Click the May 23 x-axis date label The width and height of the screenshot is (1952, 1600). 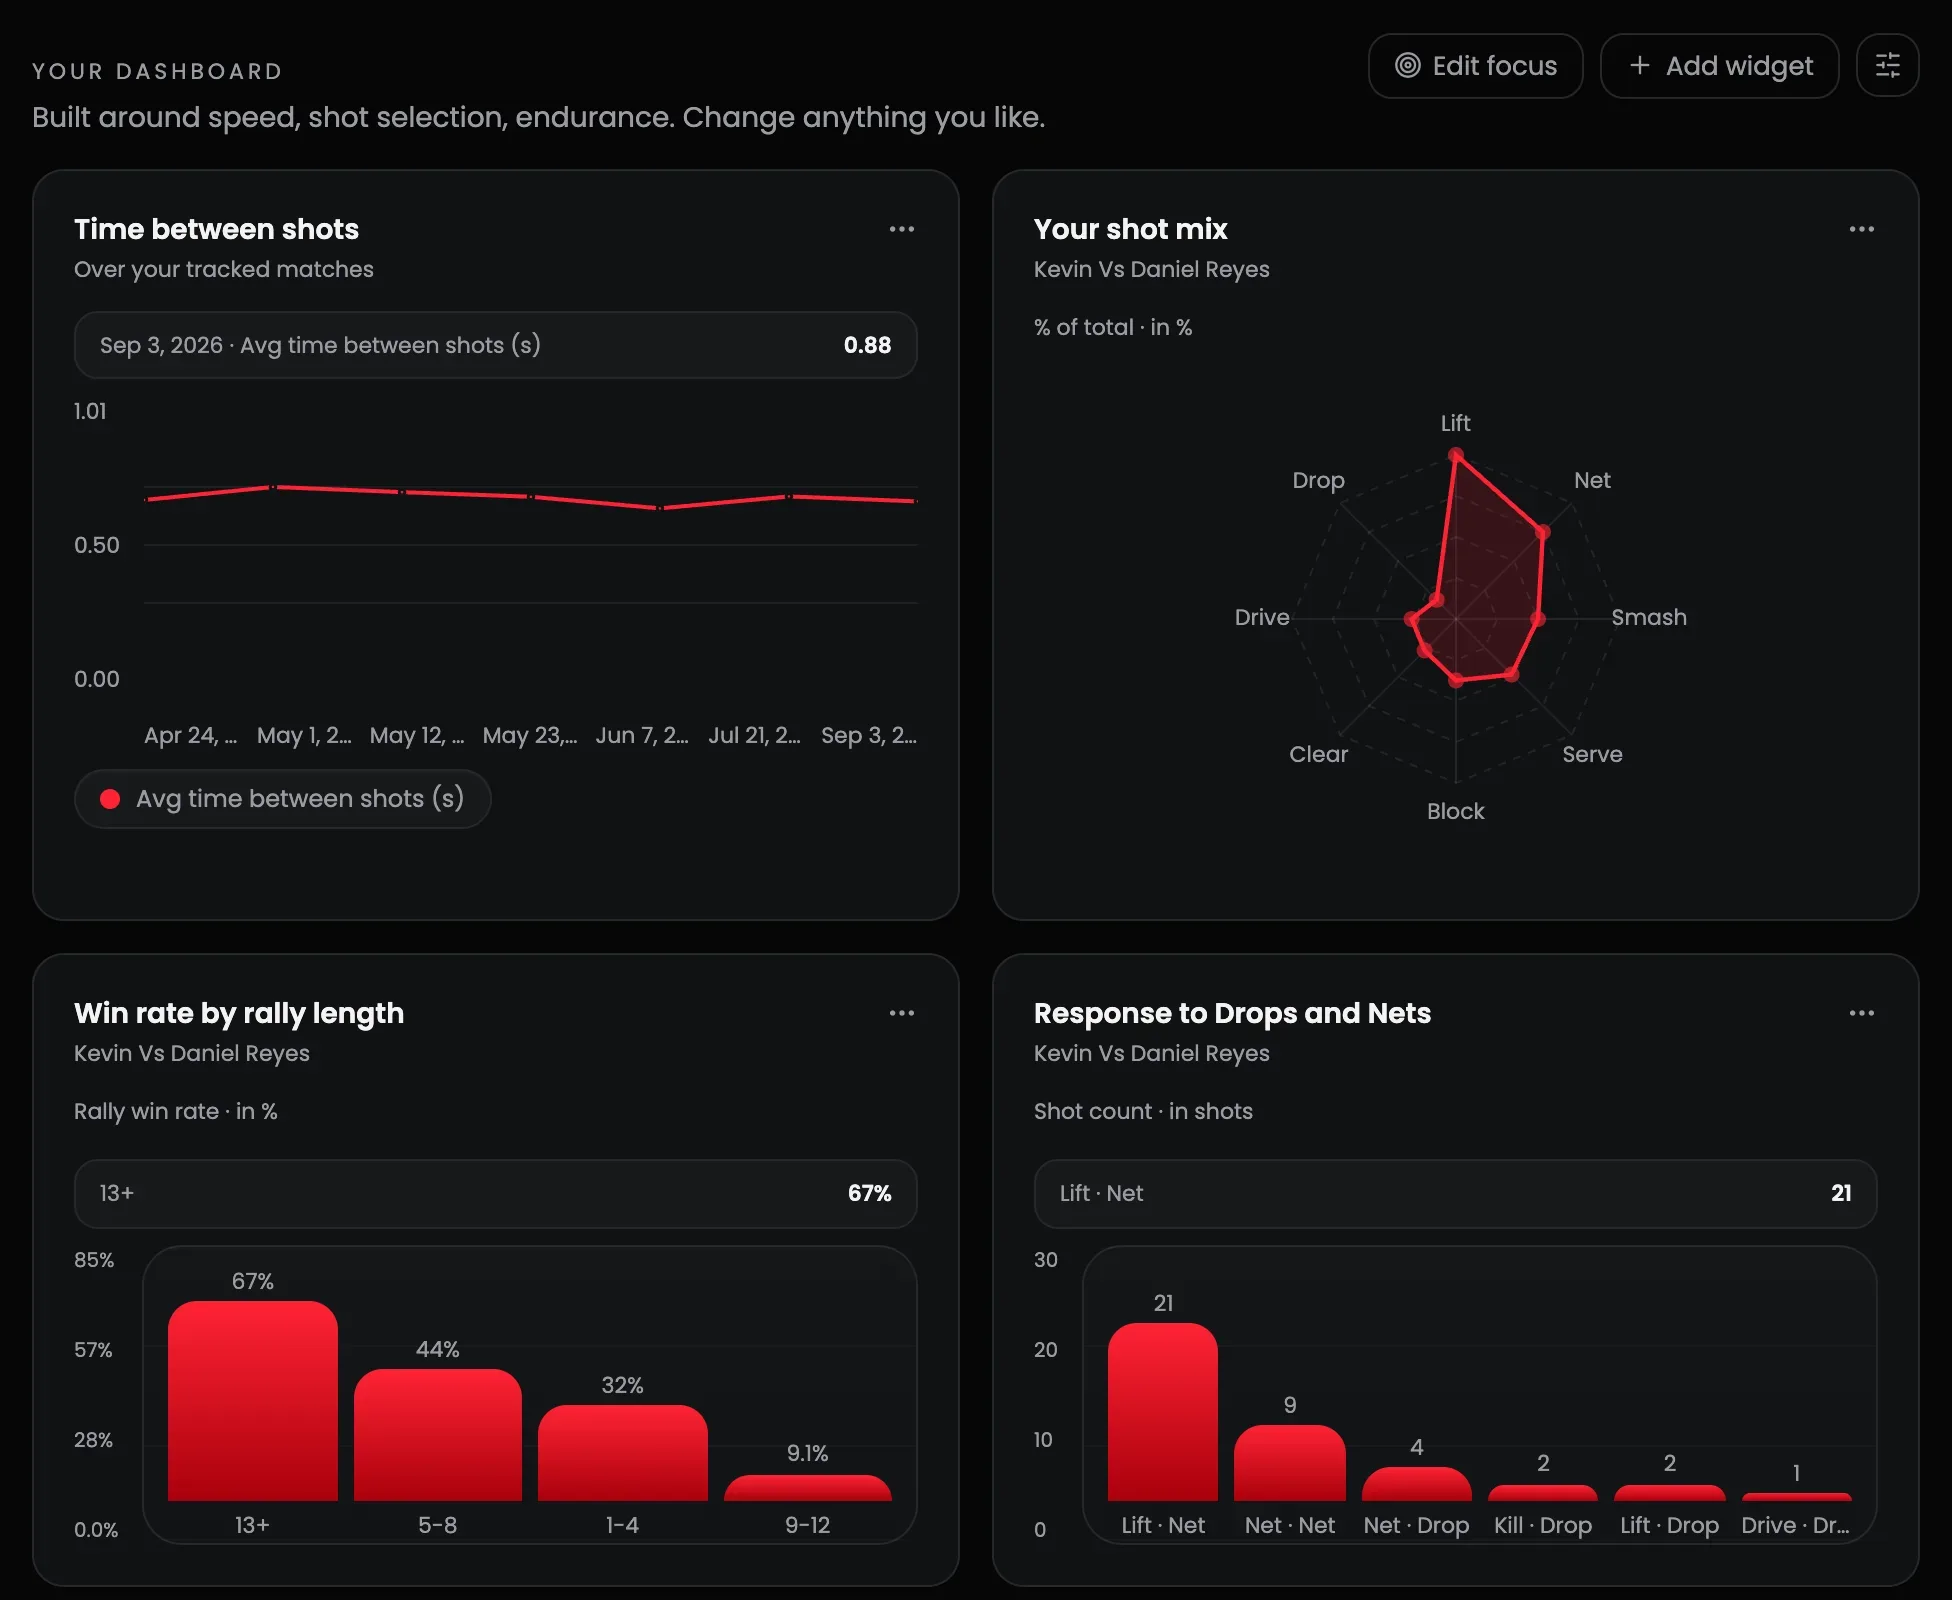coord(530,735)
